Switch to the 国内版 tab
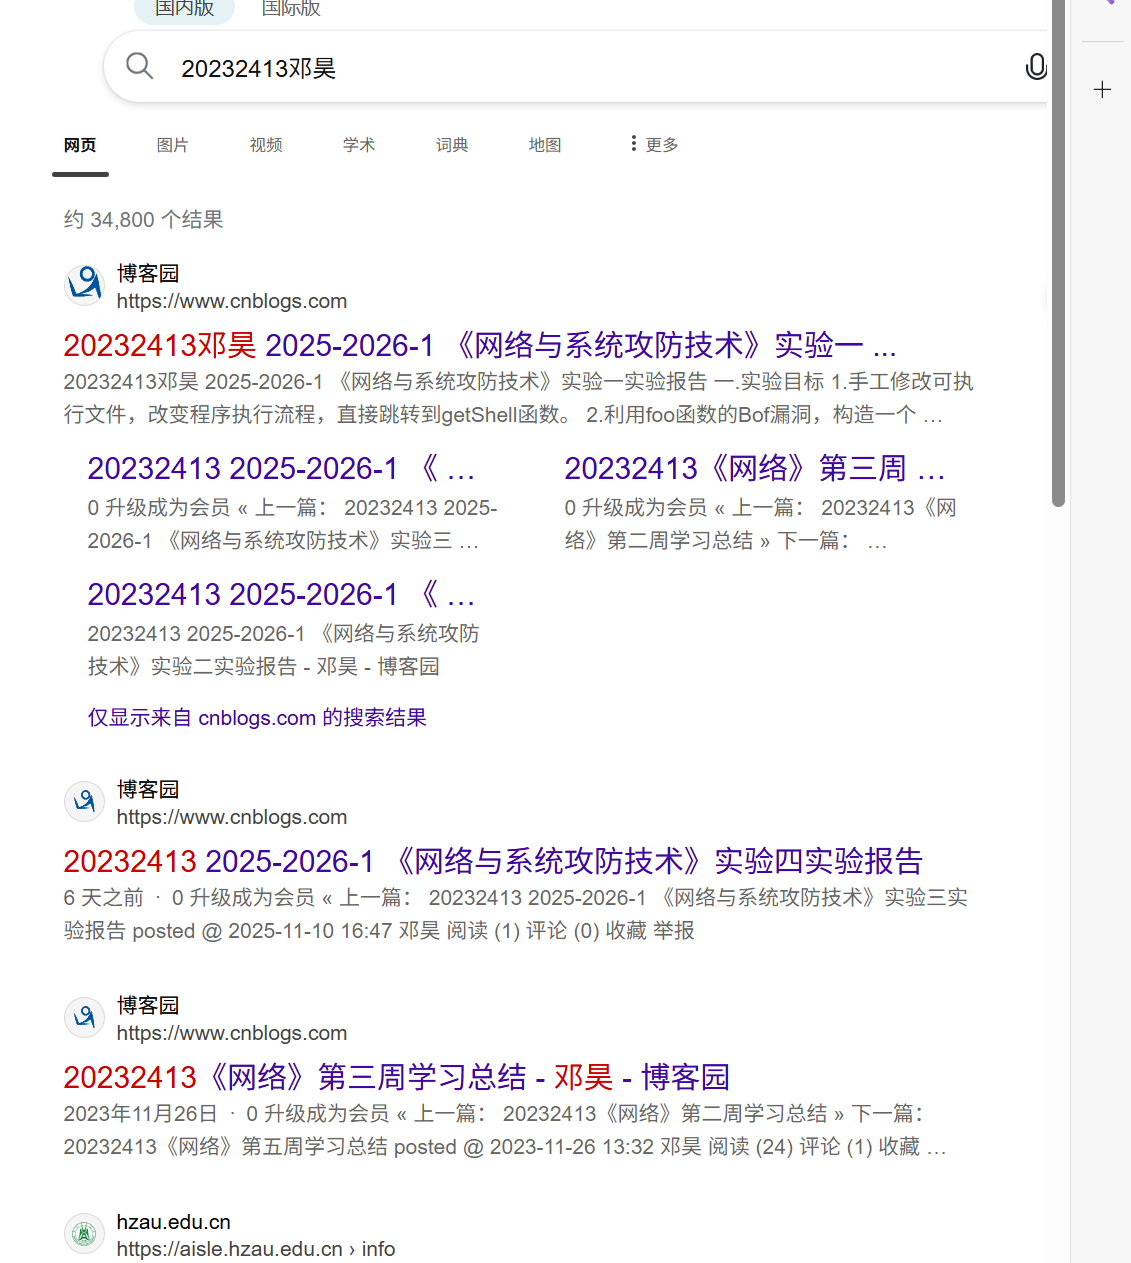Viewport: 1131px width, 1263px height. point(184,8)
